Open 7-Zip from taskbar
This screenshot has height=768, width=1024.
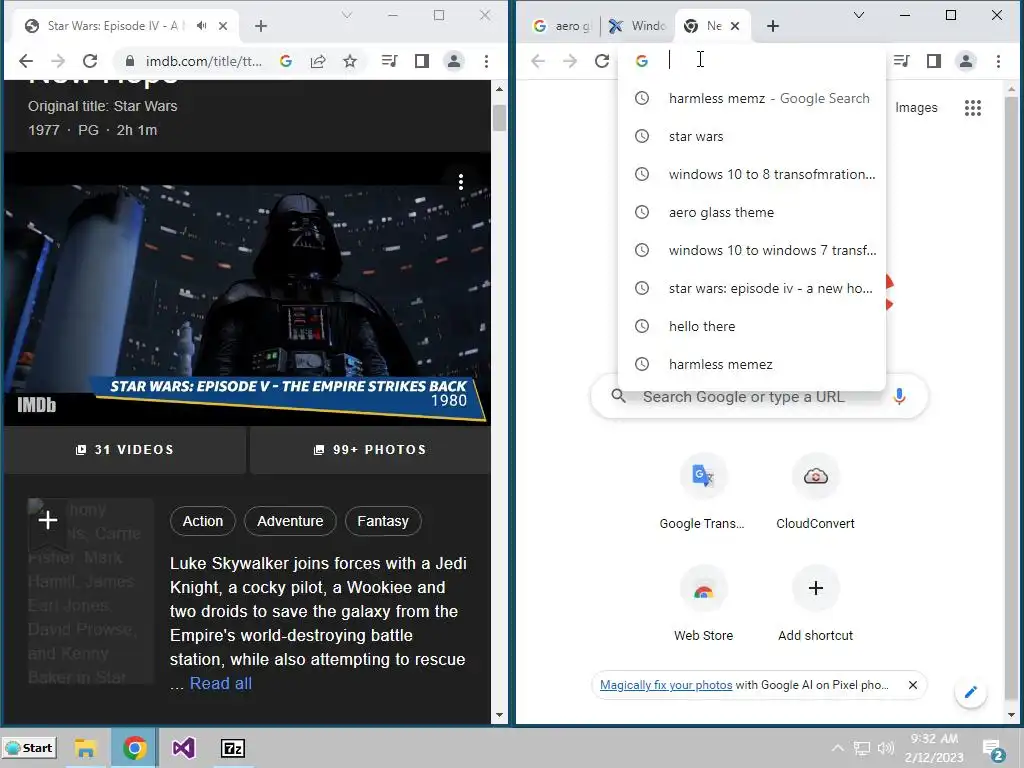(233, 748)
